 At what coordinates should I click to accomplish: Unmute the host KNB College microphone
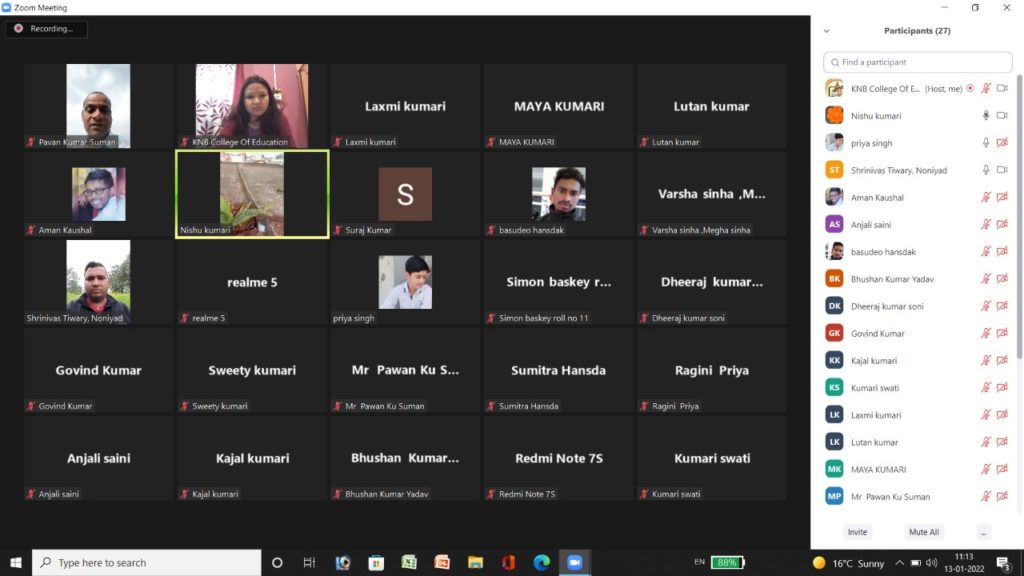pos(986,89)
